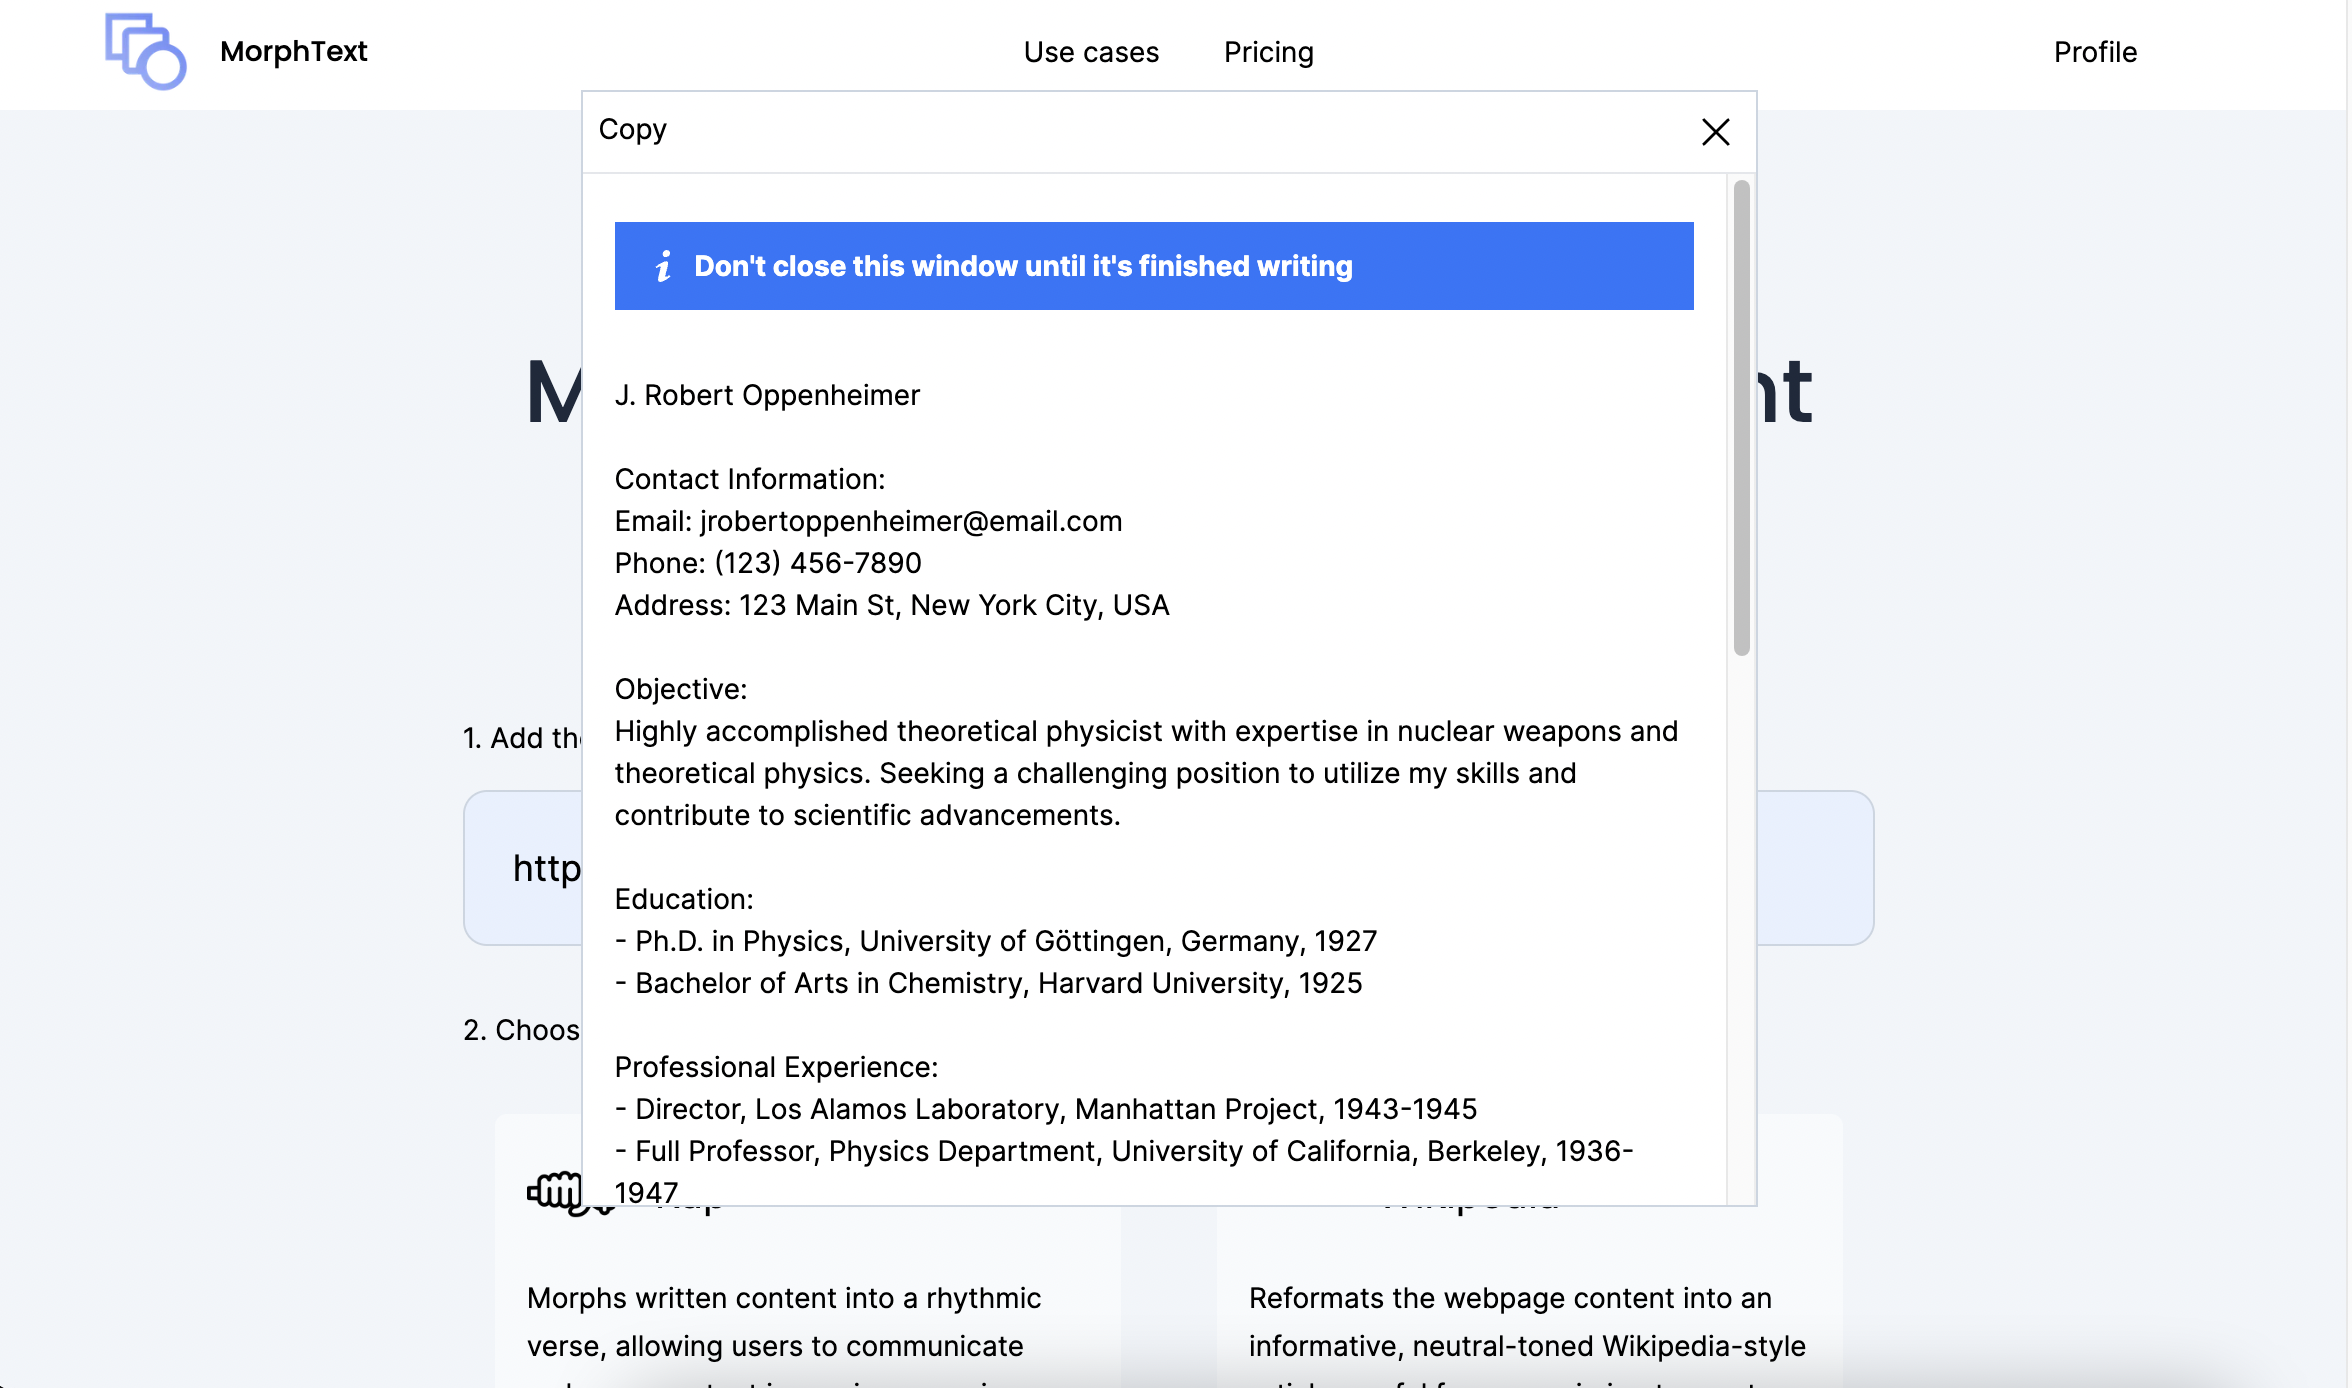Click the Ph.D. in Physics Göttingen line
The height and width of the screenshot is (1388, 2352).
point(996,942)
